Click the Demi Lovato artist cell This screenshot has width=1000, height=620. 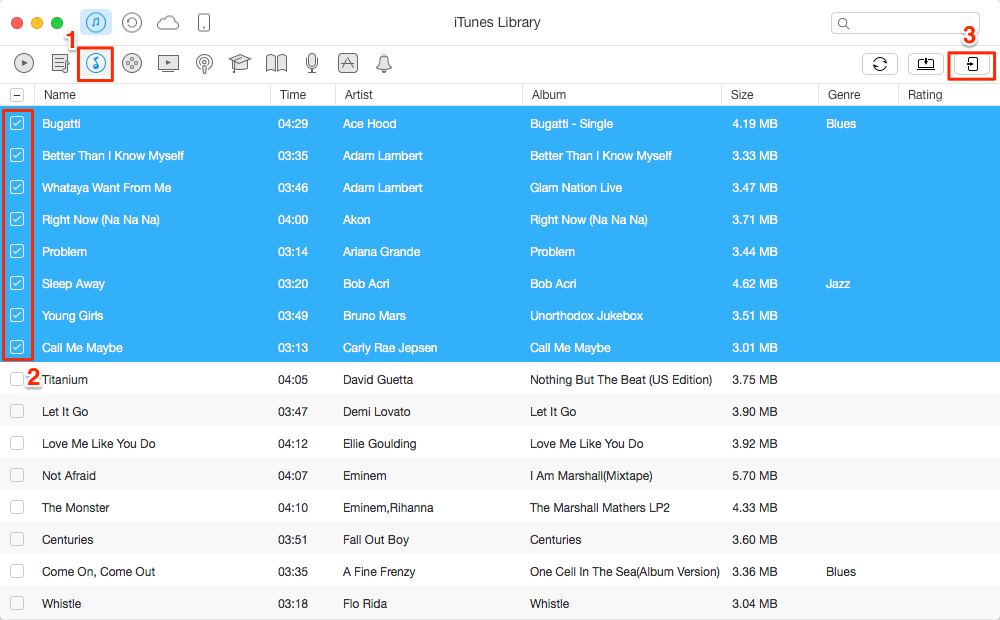point(376,411)
